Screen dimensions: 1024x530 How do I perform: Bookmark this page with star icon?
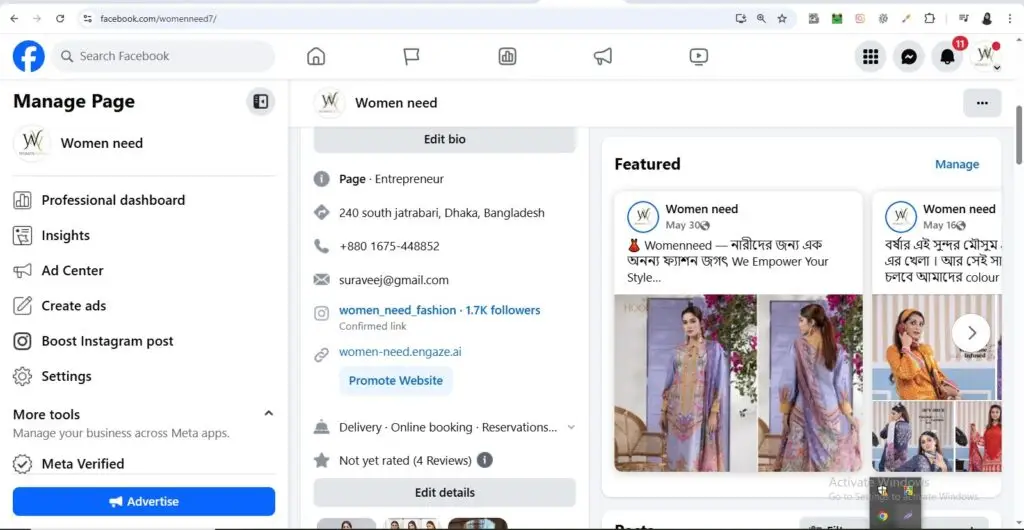coord(782,19)
